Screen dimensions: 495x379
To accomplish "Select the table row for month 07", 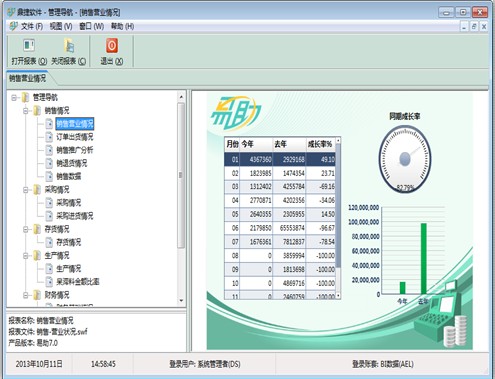I will click(x=280, y=242).
